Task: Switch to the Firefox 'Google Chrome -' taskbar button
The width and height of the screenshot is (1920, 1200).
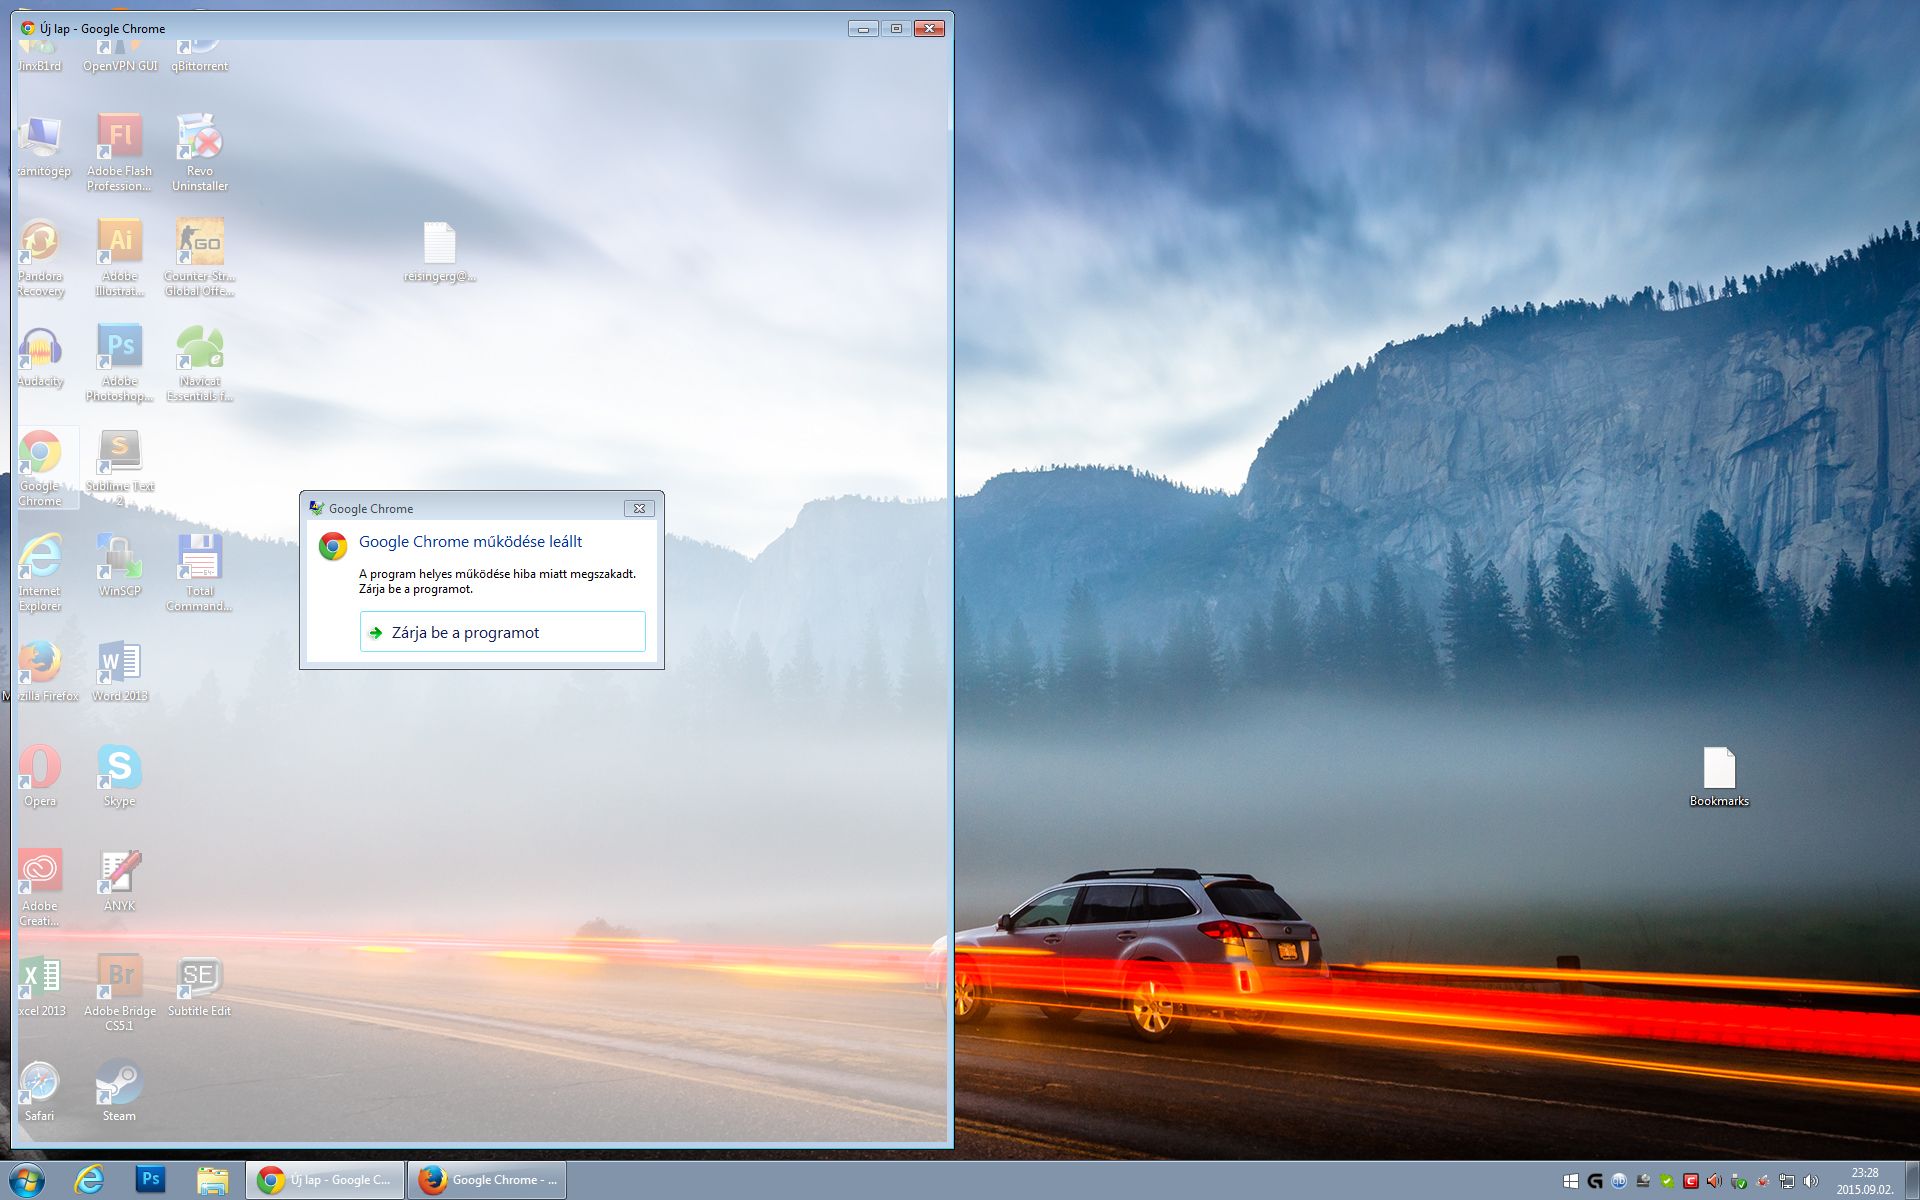Action: 487,1180
